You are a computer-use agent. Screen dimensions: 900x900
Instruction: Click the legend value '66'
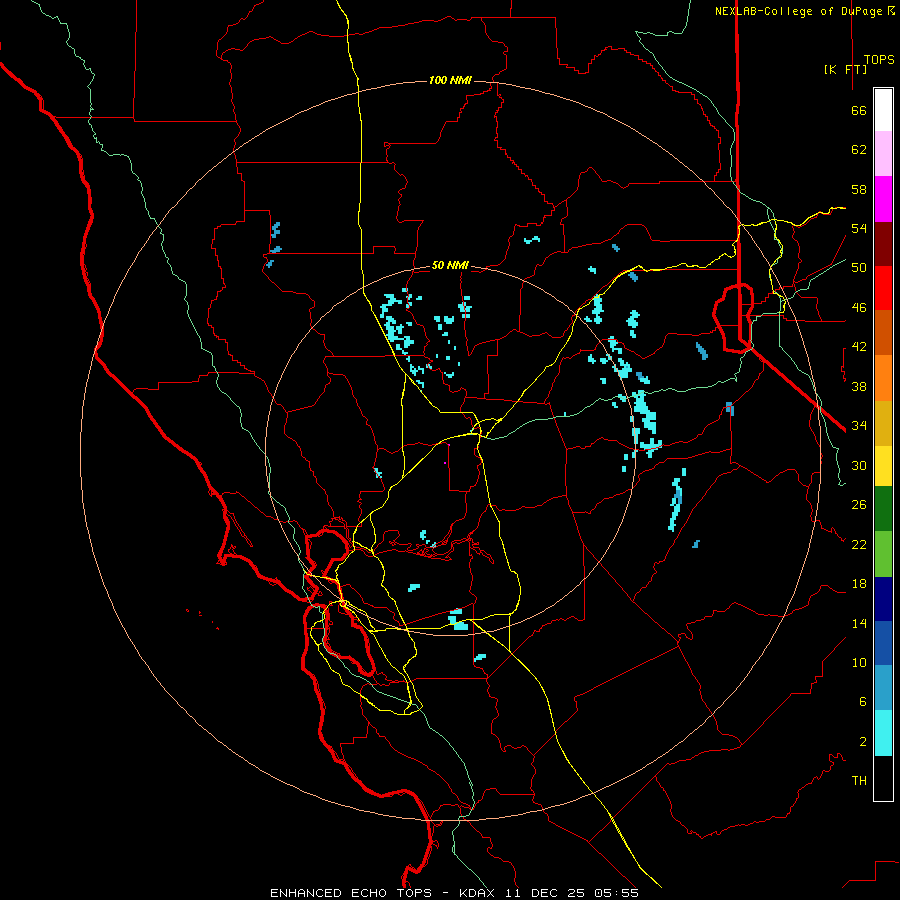click(859, 110)
